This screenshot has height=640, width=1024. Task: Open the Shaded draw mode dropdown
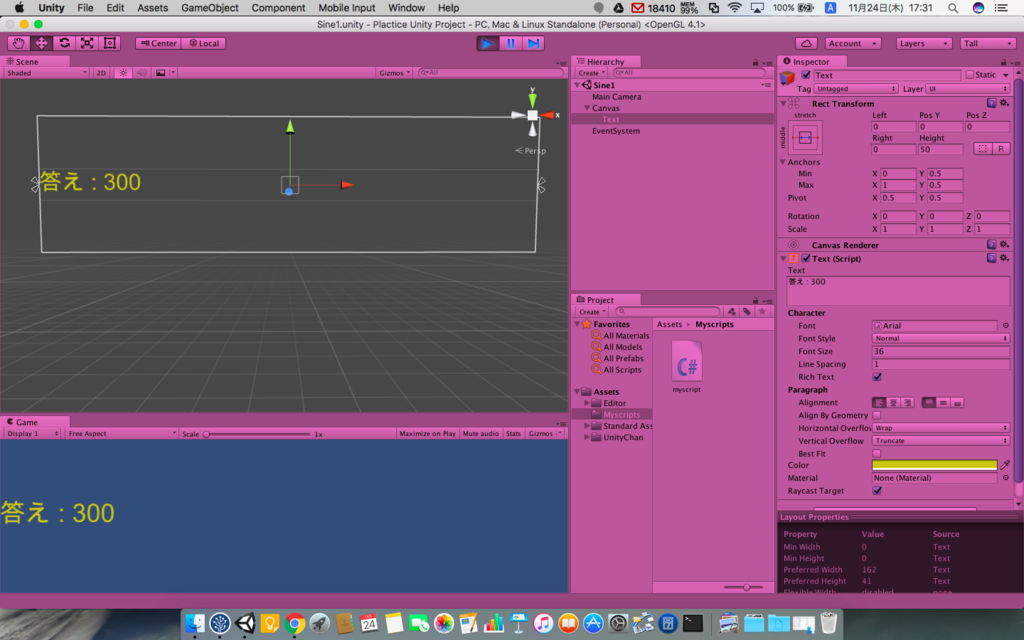click(x=46, y=72)
